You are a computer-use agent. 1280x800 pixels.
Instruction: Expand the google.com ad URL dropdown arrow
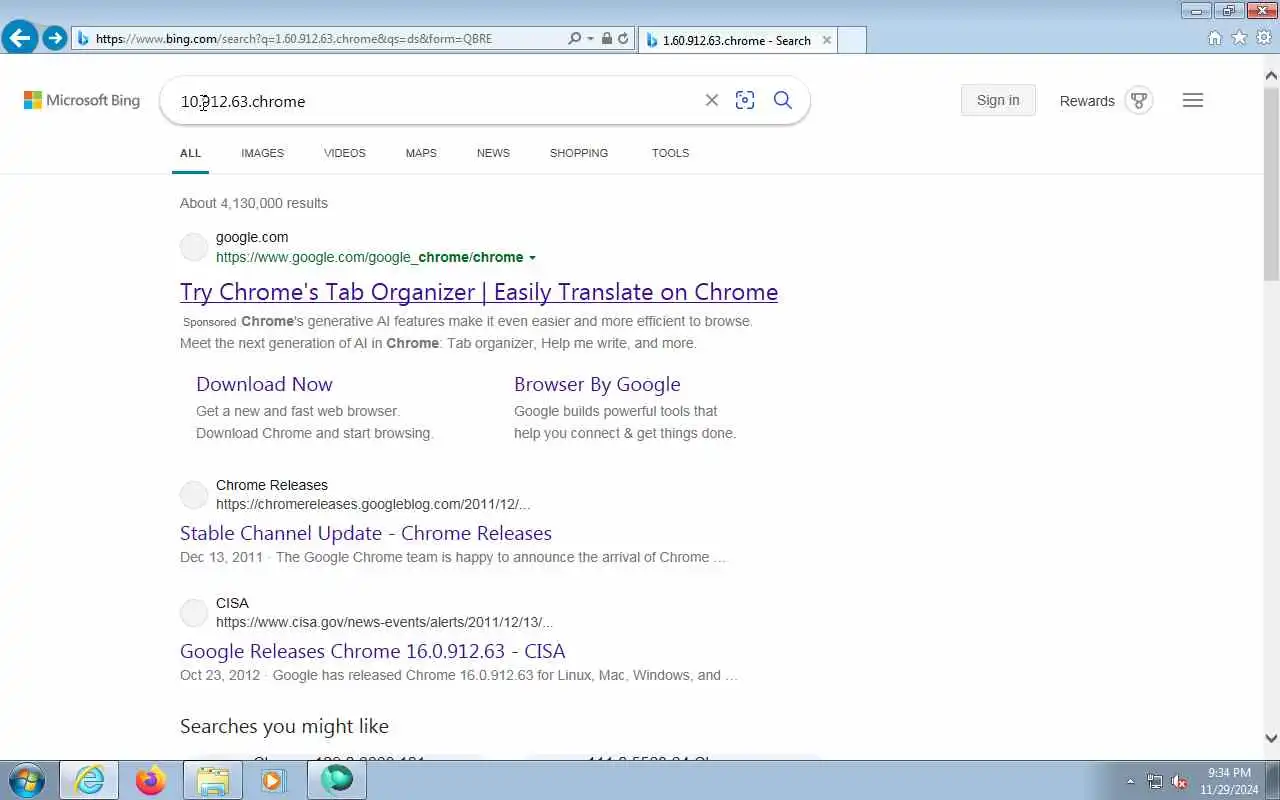(x=532, y=258)
